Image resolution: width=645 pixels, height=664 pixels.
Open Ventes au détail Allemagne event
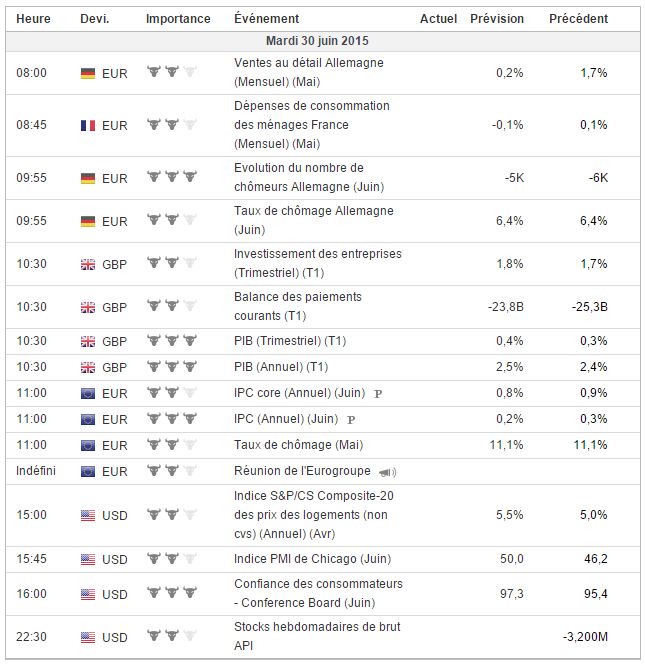click(308, 72)
